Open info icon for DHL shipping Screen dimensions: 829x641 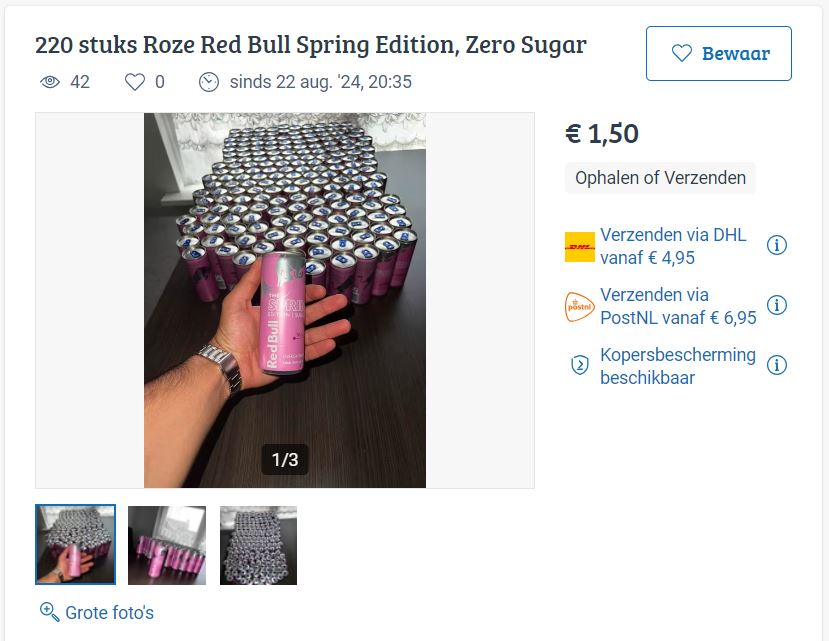tap(777, 246)
